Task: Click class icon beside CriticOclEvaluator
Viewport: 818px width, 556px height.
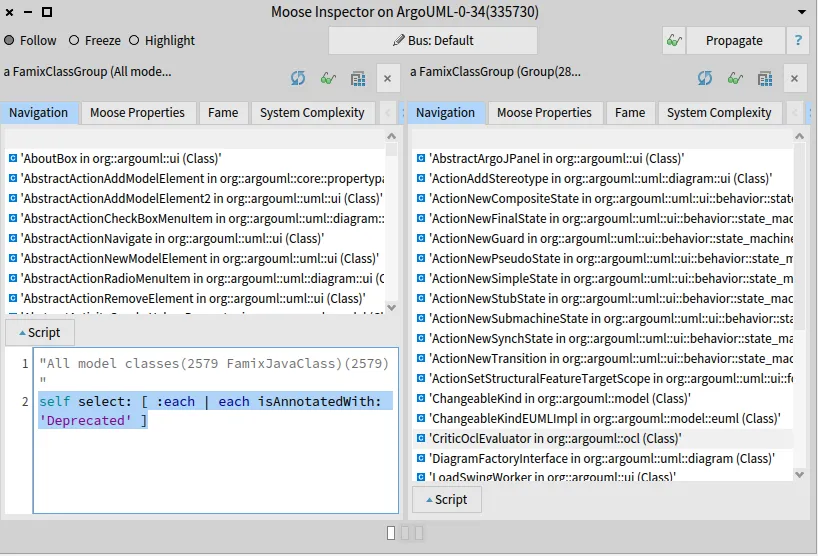Action: click(420, 438)
